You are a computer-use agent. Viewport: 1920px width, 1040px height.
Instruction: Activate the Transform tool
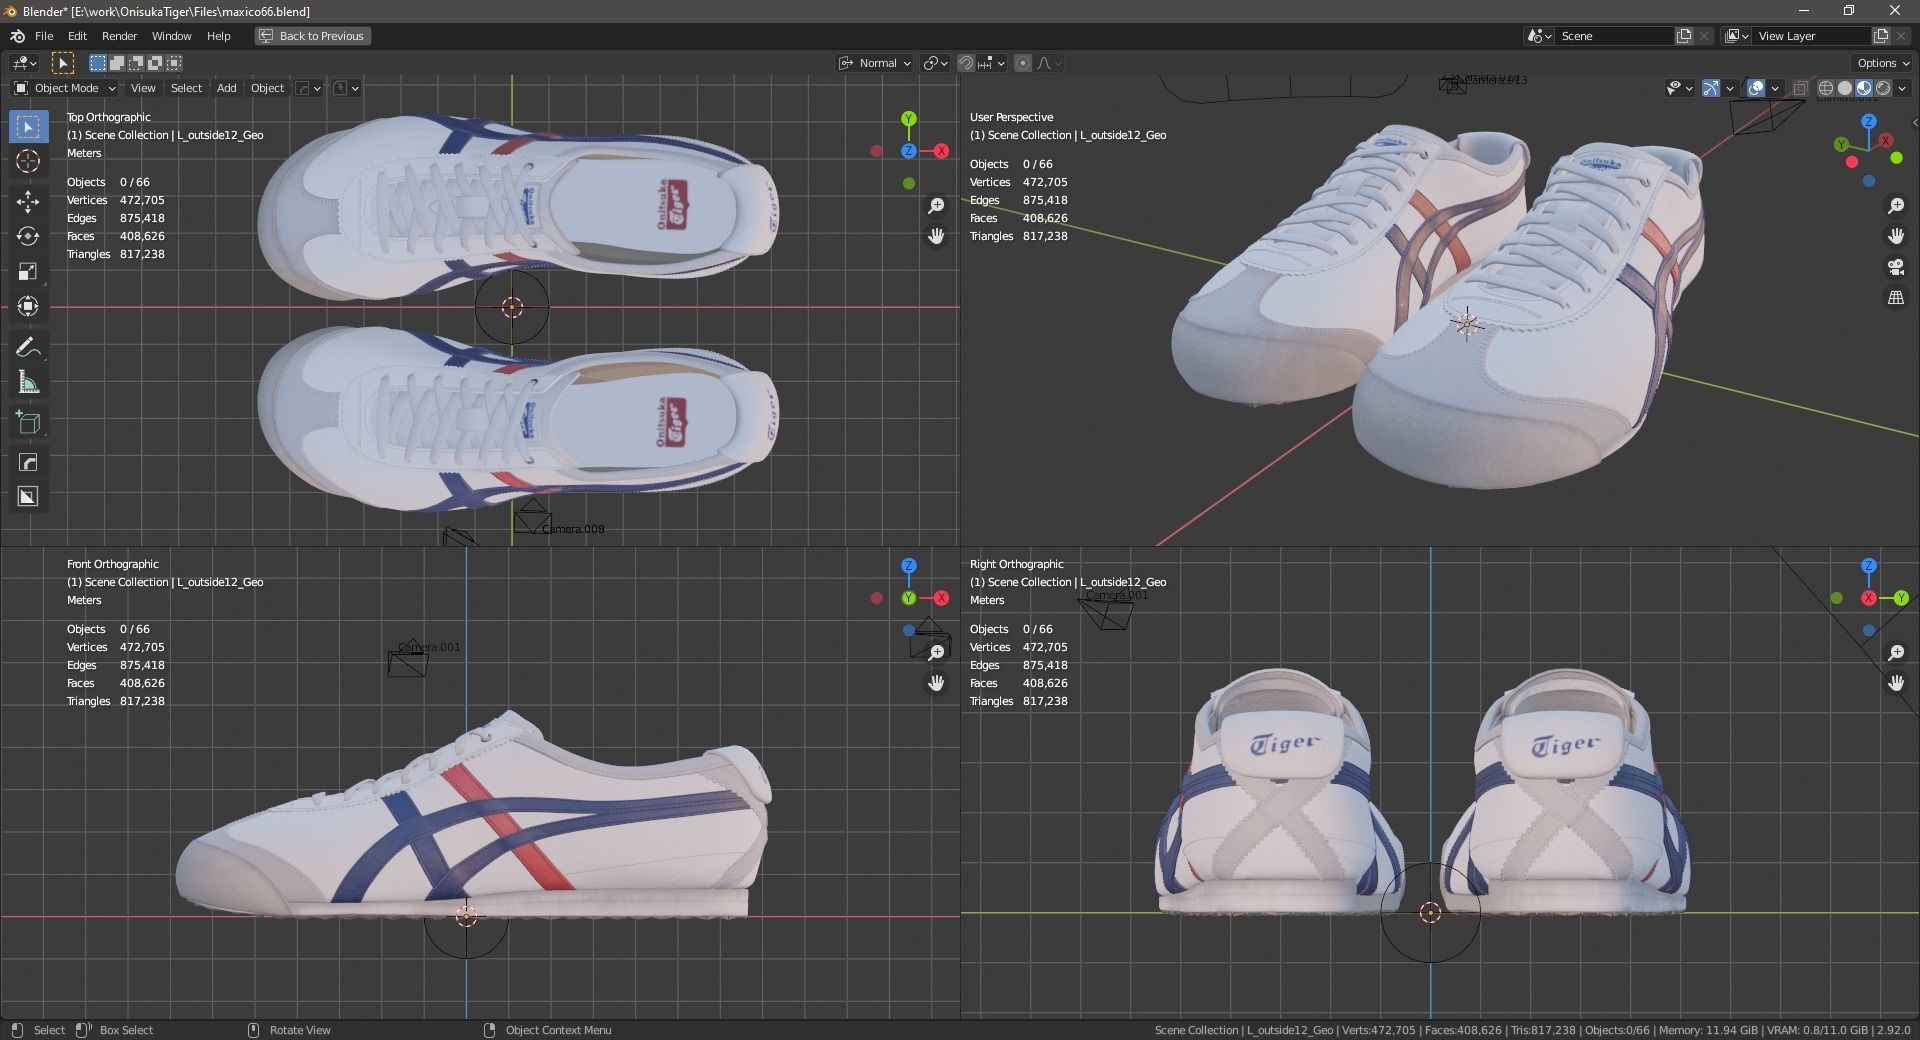pos(28,306)
